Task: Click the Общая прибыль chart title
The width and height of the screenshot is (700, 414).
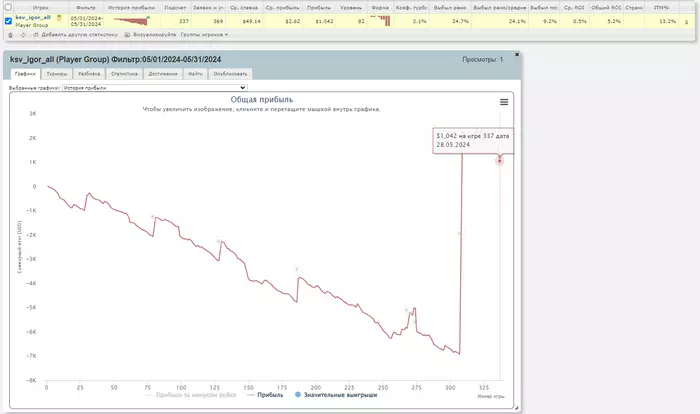Action: (262, 100)
